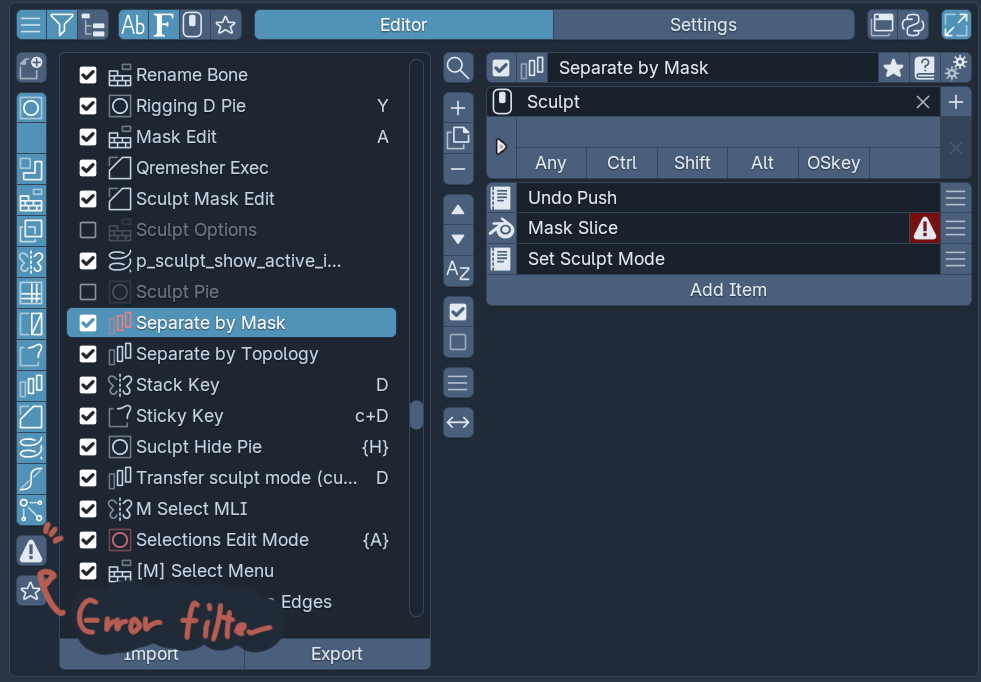Open the search magnifier icon

click(458, 68)
